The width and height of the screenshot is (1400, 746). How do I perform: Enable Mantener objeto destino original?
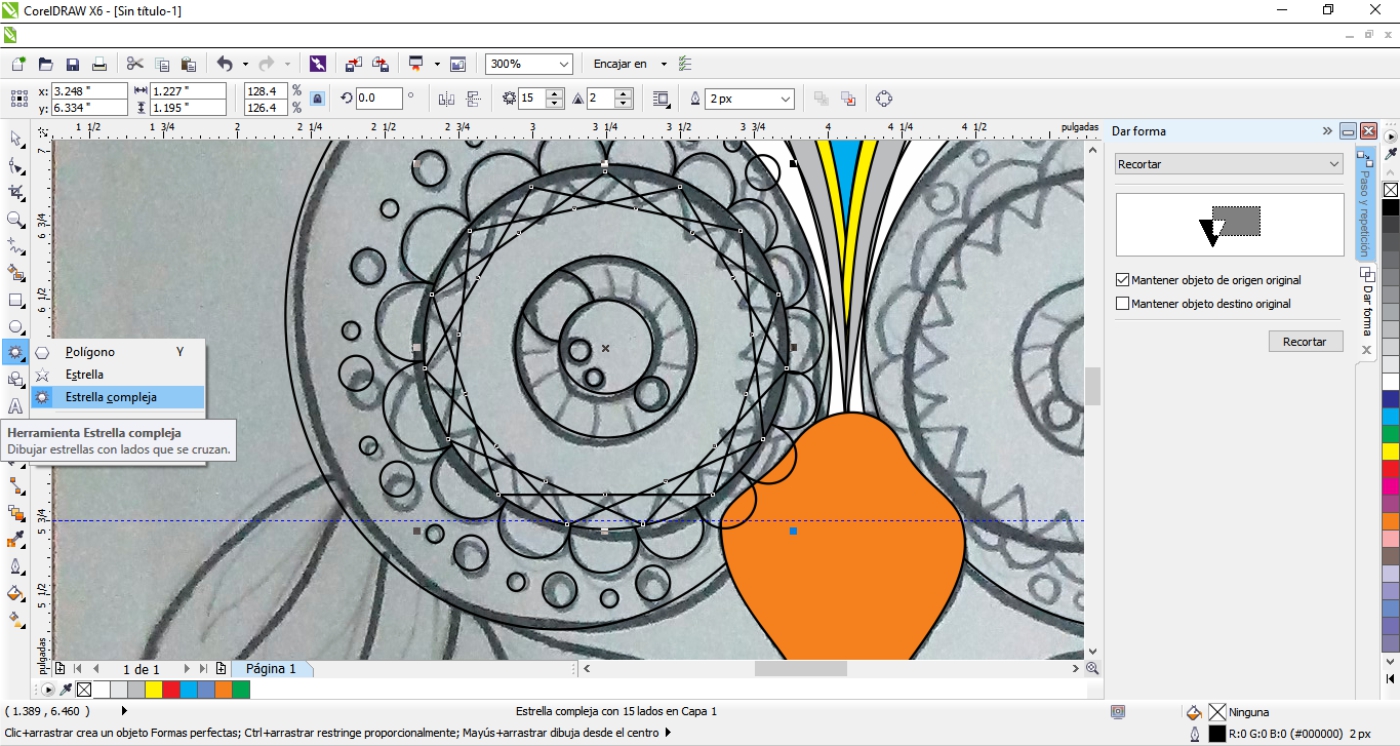click(1122, 303)
